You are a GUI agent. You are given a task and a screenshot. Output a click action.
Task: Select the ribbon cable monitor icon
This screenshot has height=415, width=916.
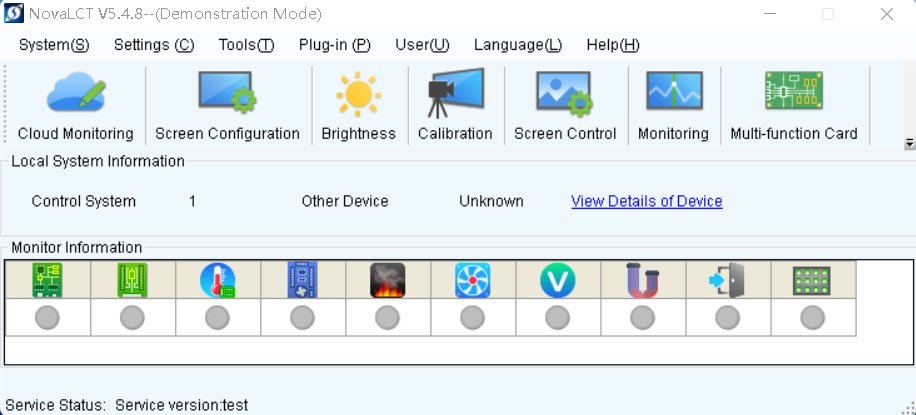643,280
